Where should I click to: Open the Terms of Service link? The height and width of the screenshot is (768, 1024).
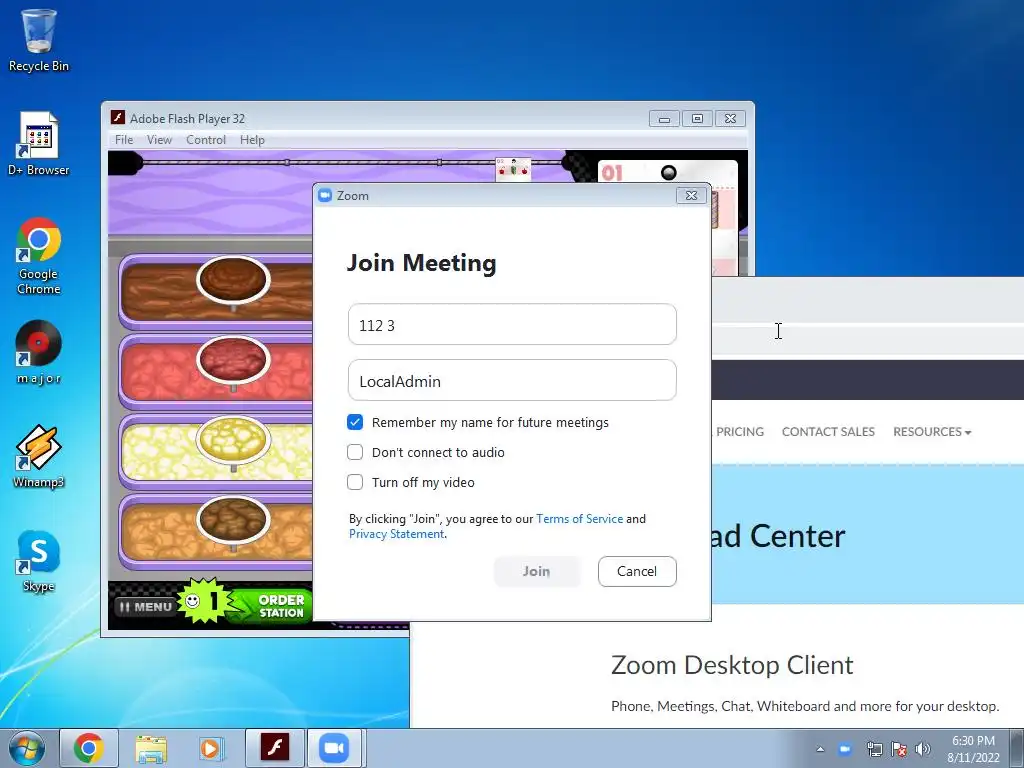579,519
